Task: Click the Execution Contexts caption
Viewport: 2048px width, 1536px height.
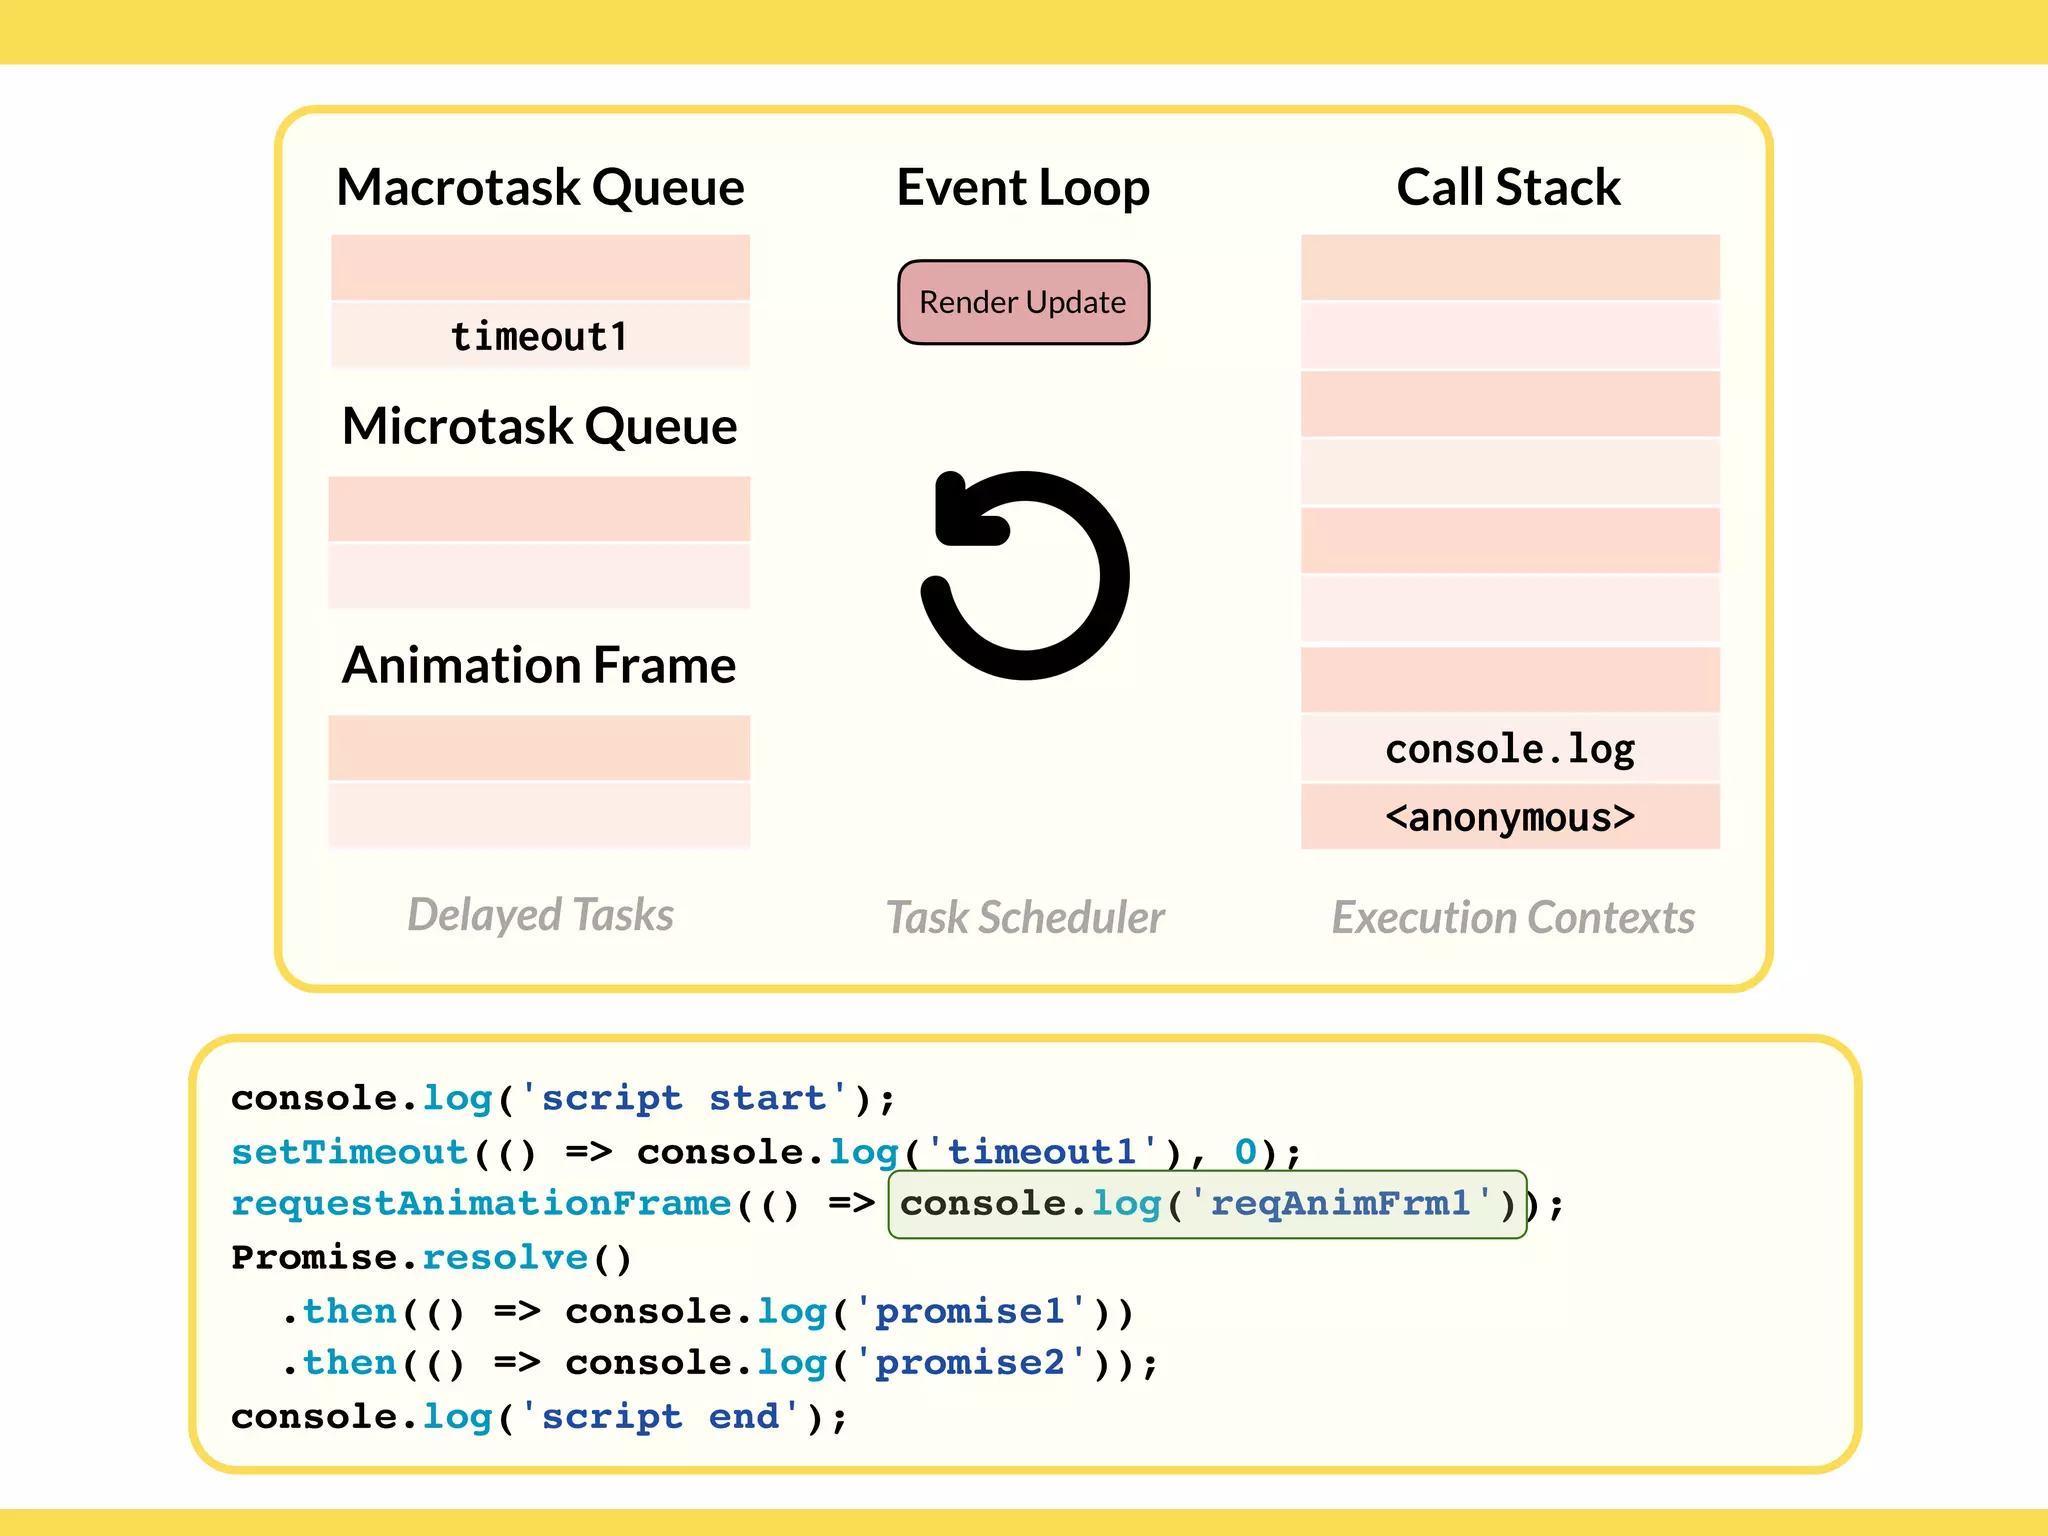Action: coord(1513,918)
